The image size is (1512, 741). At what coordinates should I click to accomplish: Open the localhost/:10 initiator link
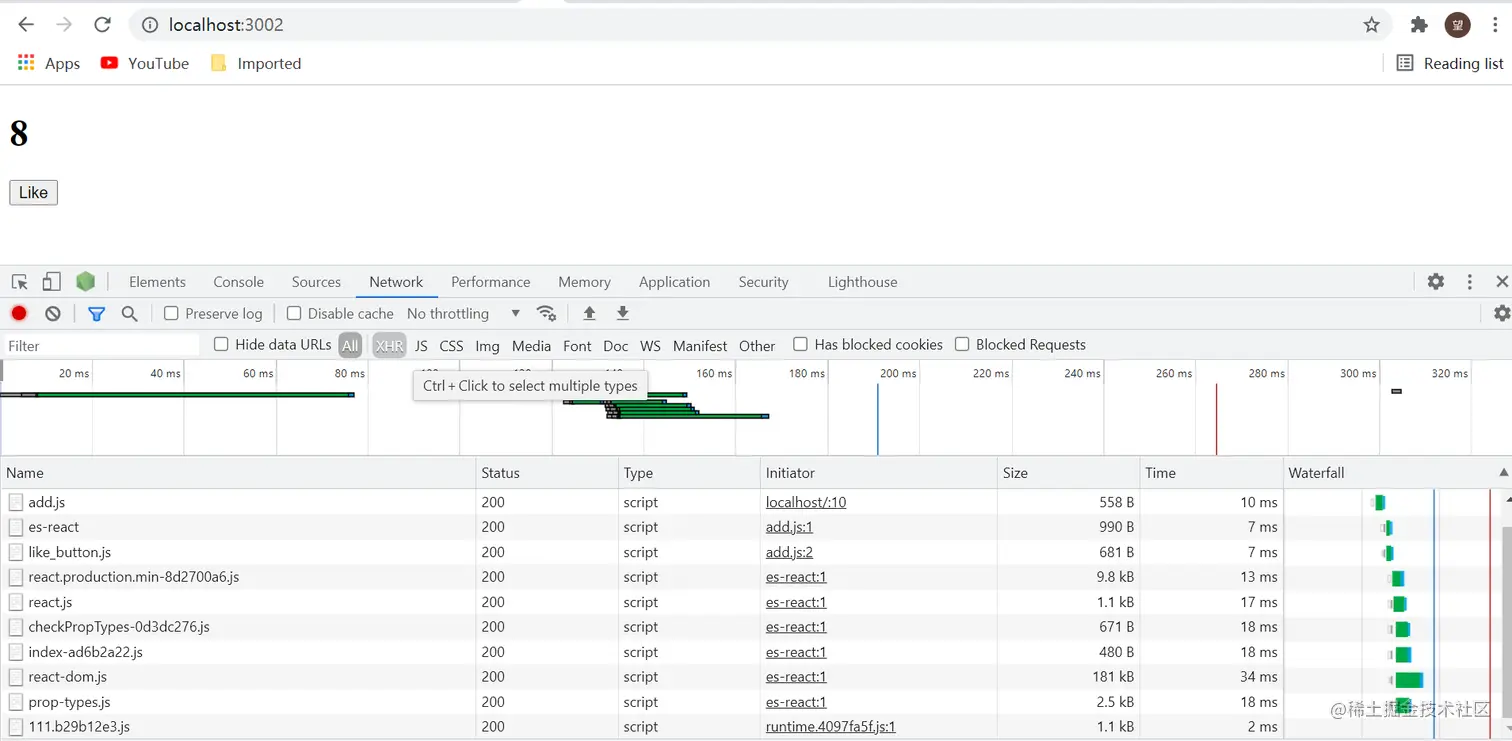coord(806,502)
